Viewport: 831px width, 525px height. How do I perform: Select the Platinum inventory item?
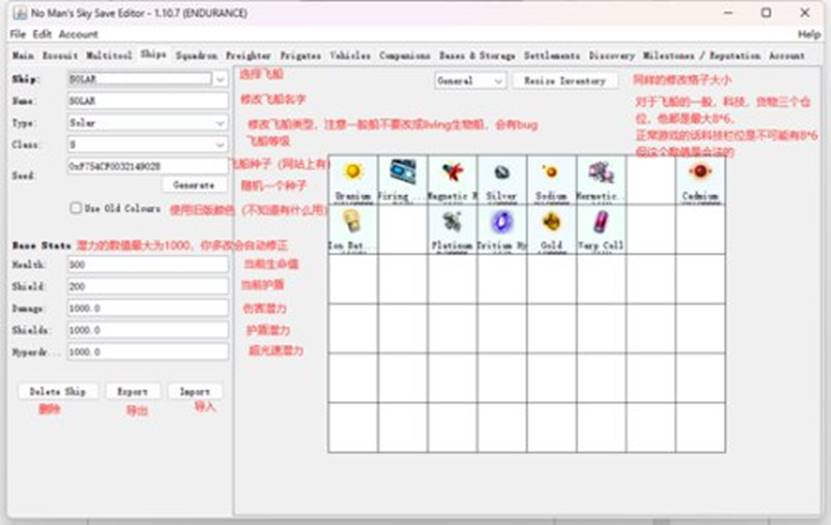452,229
